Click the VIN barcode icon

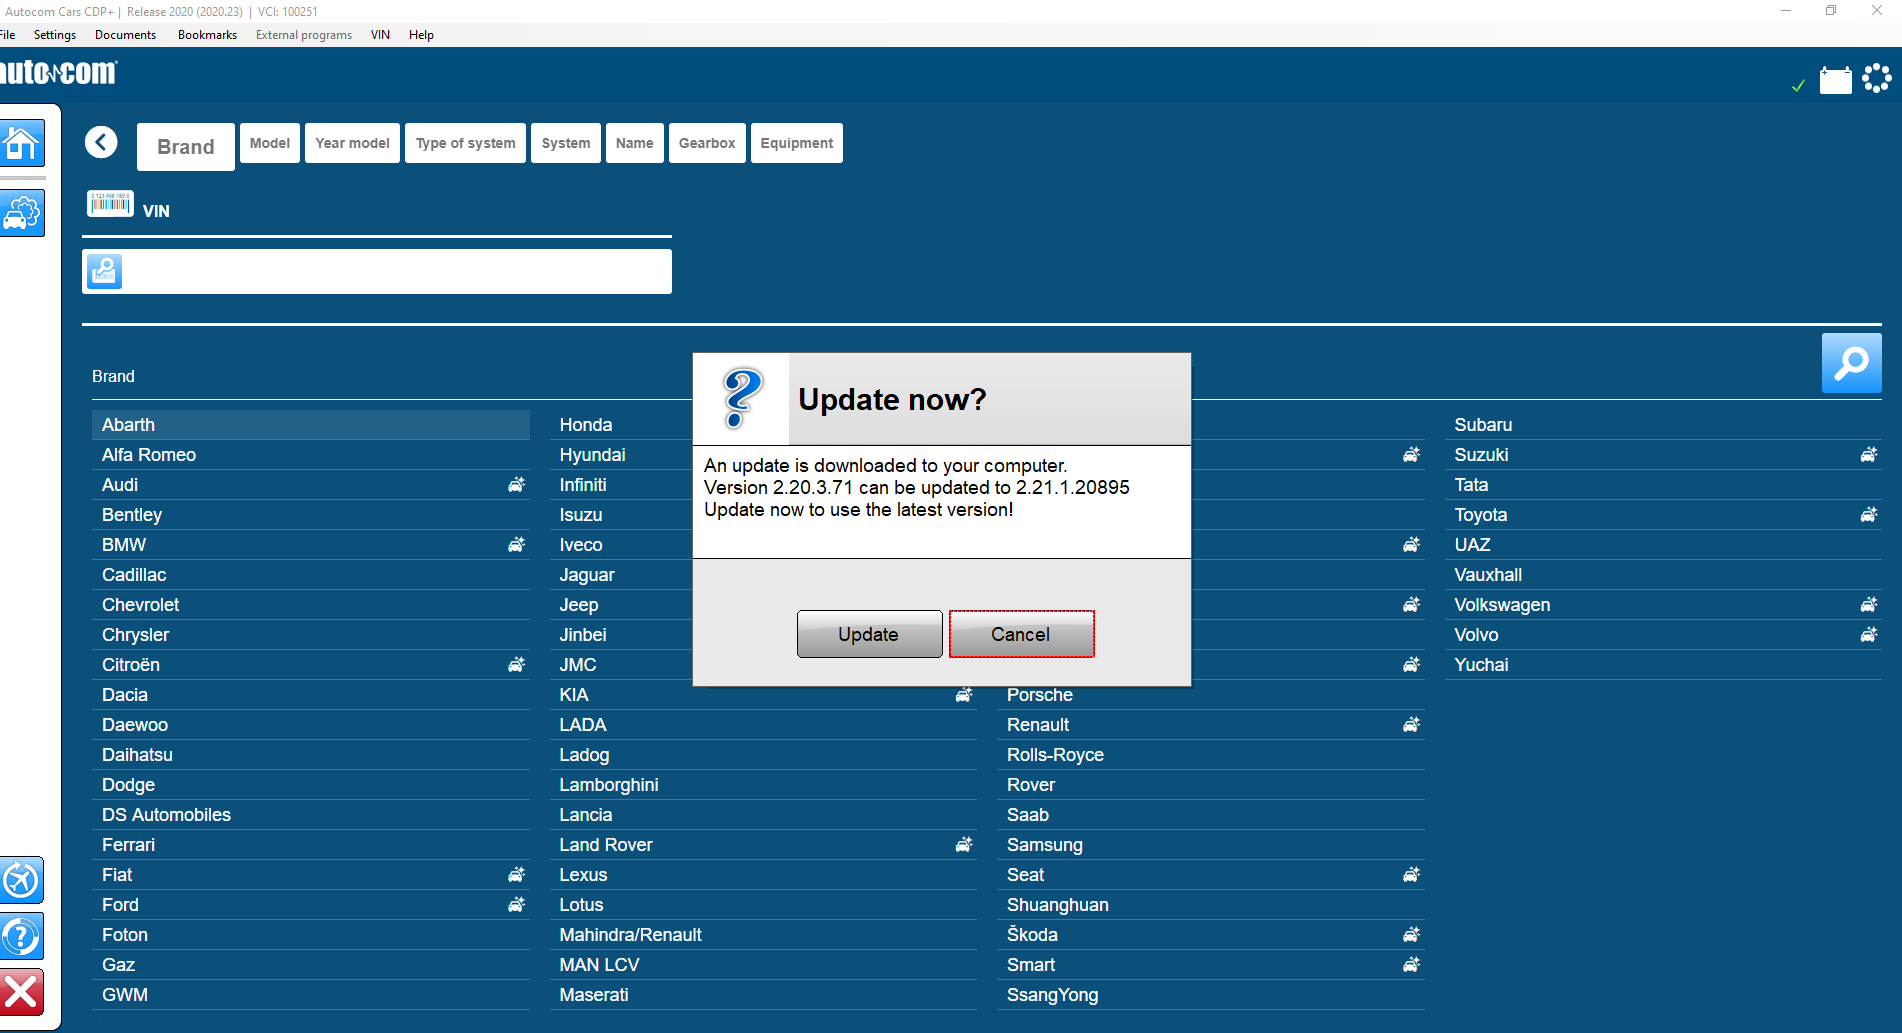pos(110,203)
